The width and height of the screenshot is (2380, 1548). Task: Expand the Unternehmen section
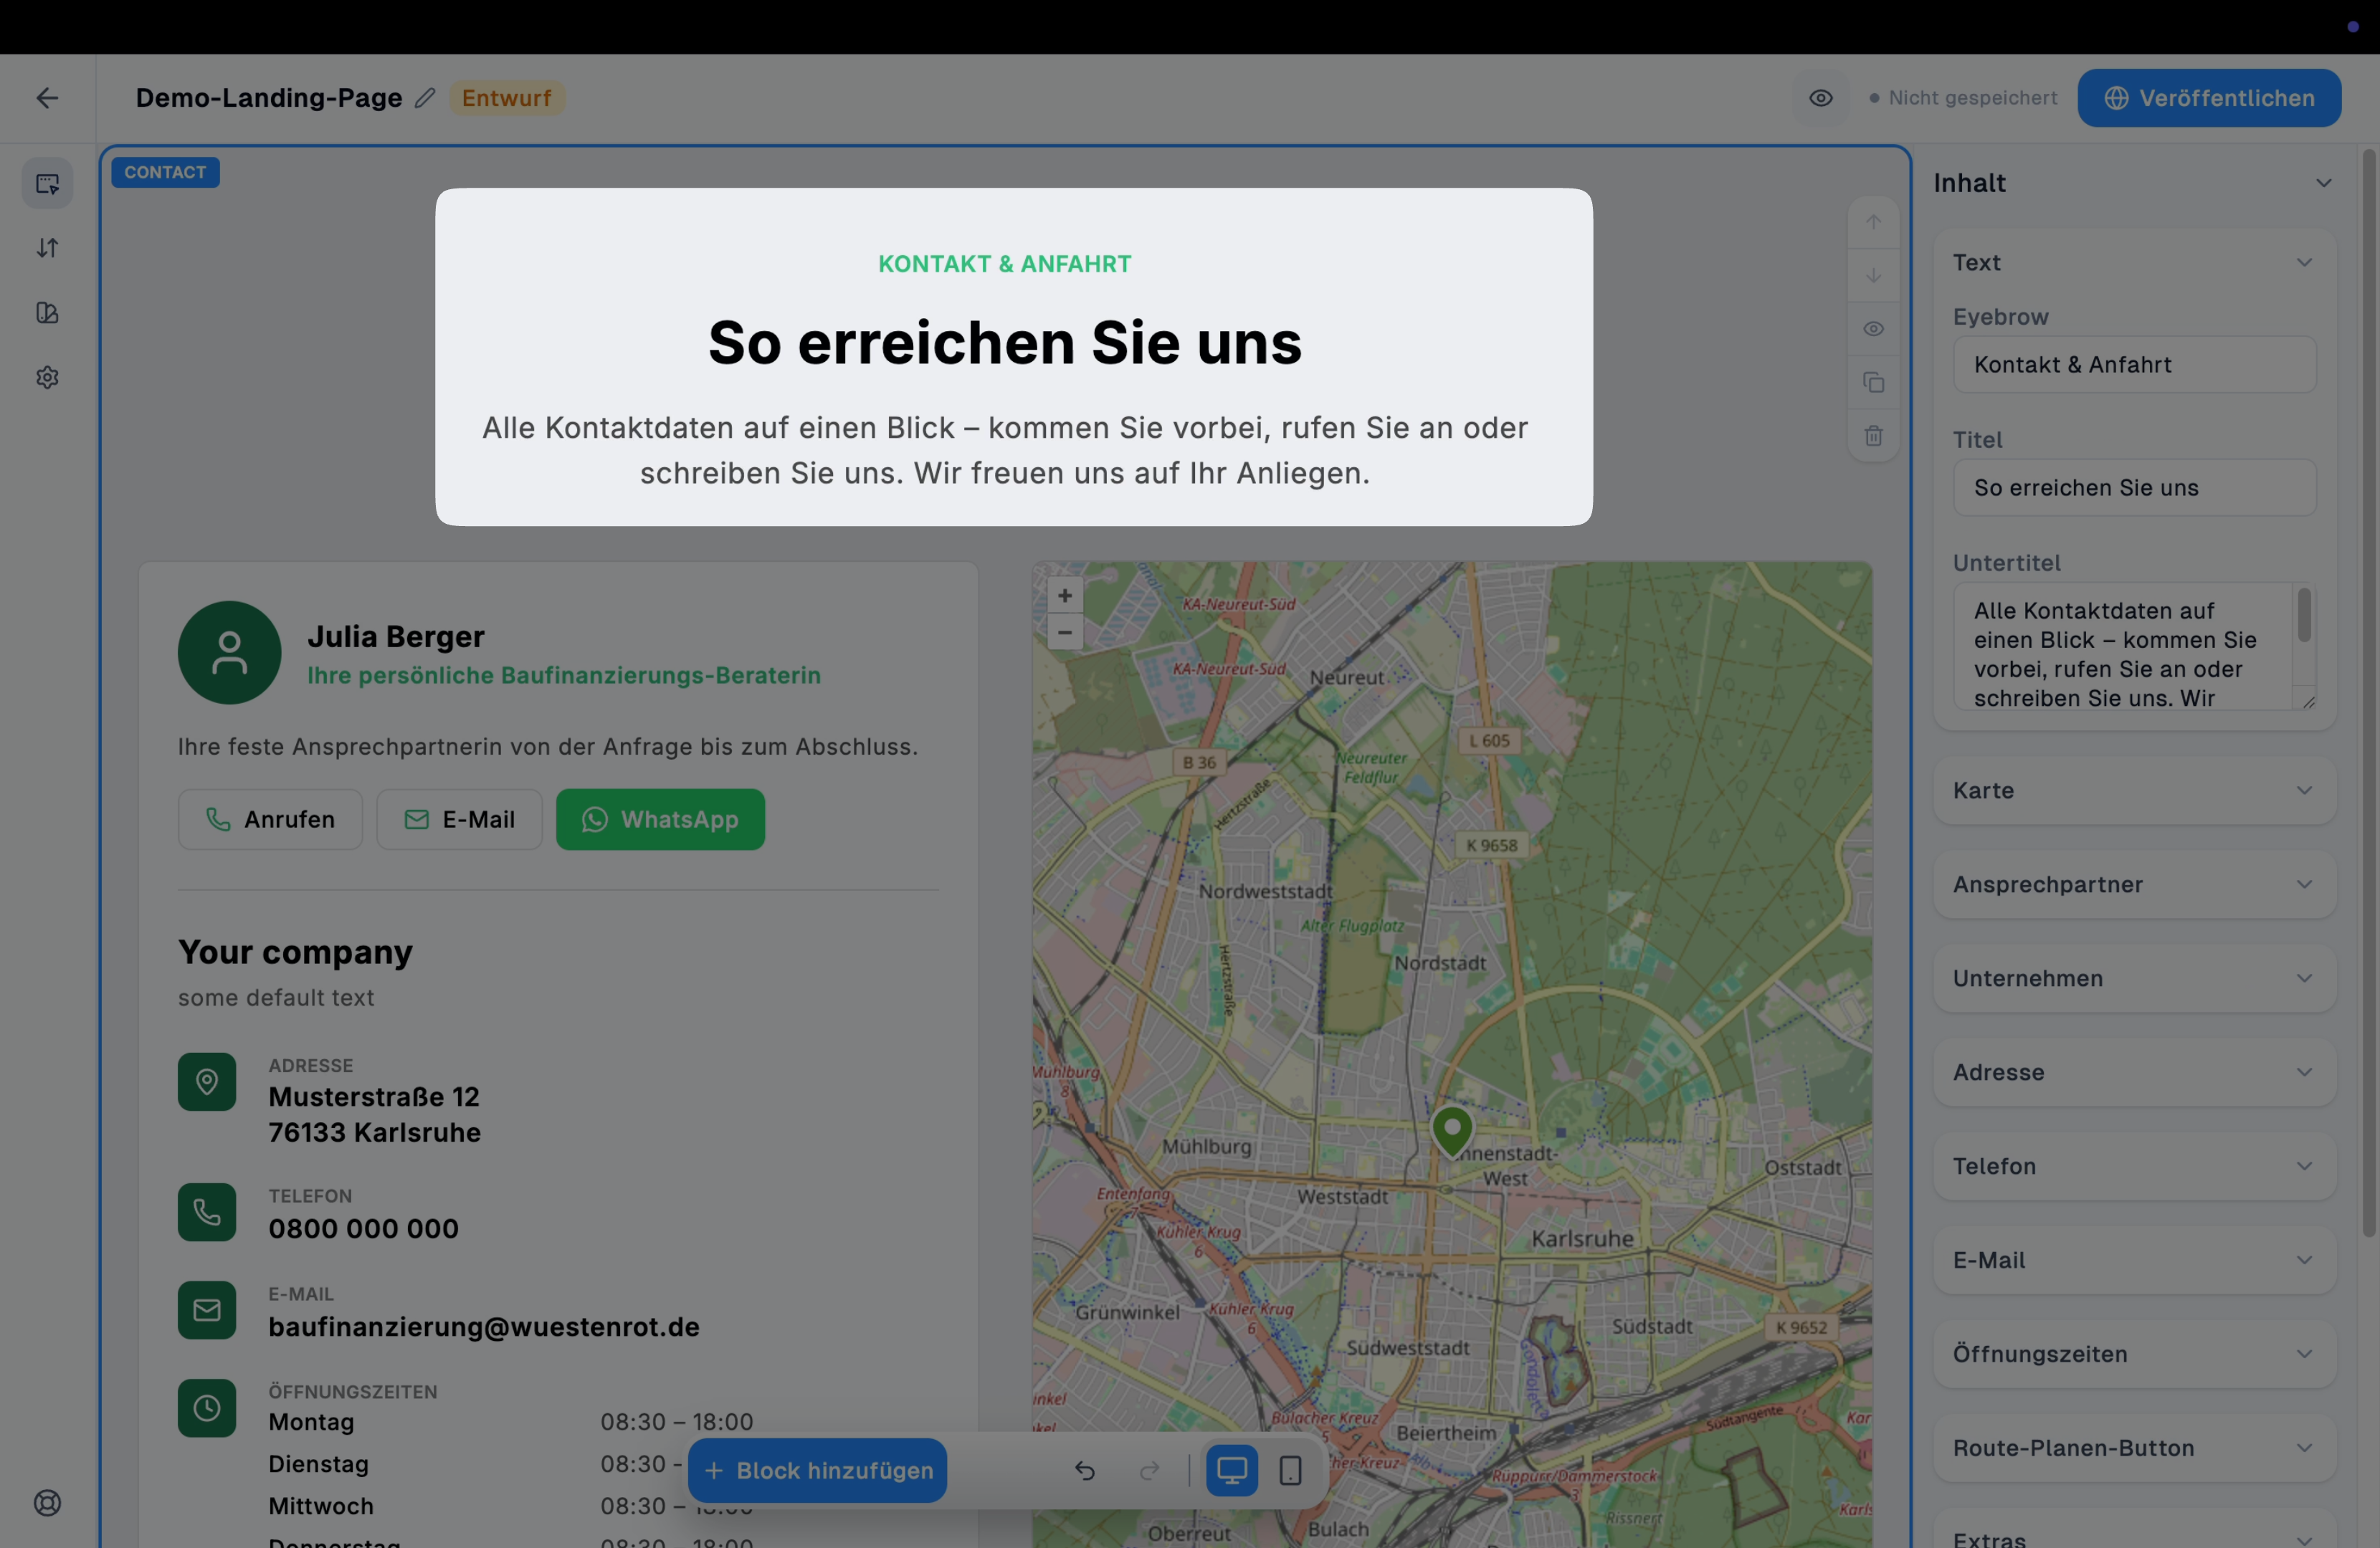[2134, 978]
